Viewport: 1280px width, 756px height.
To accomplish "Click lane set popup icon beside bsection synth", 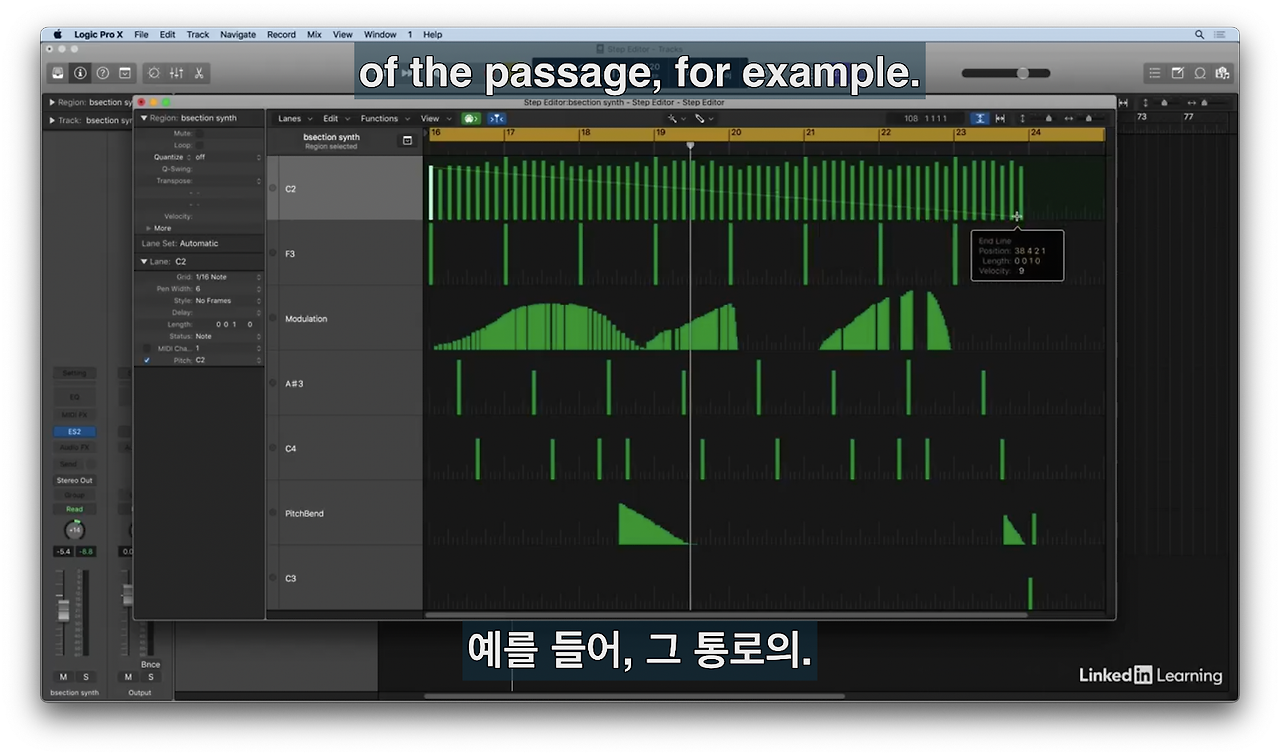I will 407,141.
